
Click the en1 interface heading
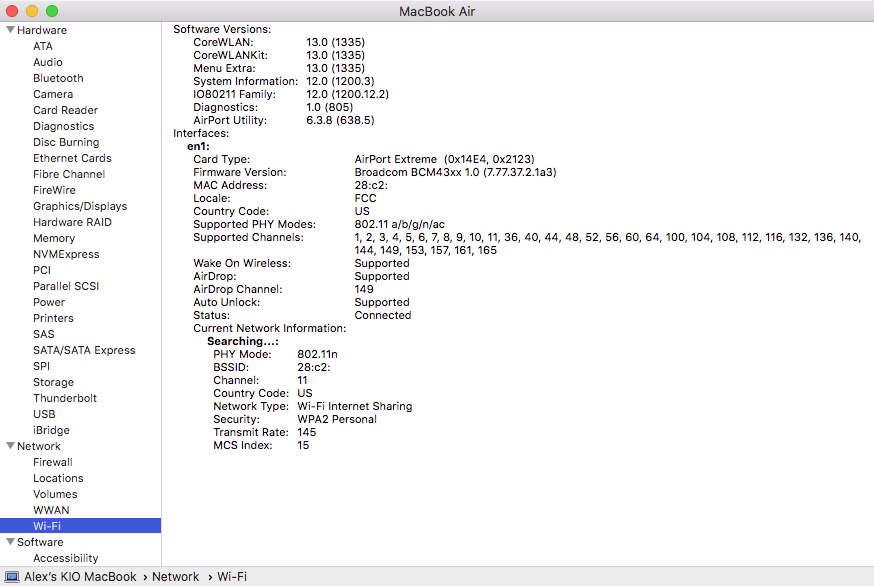click(198, 146)
